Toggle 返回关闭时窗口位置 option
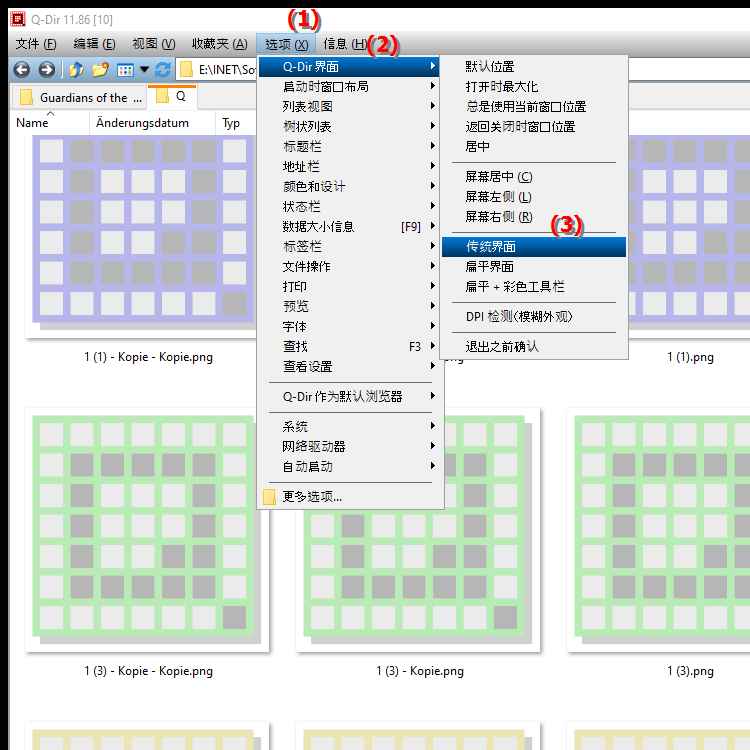750x750 pixels. tap(534, 127)
